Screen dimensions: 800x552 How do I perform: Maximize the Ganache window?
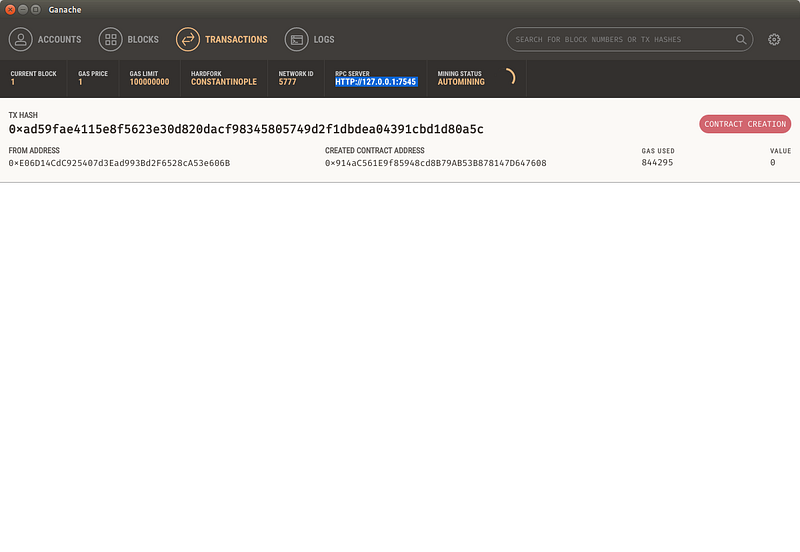36,9
